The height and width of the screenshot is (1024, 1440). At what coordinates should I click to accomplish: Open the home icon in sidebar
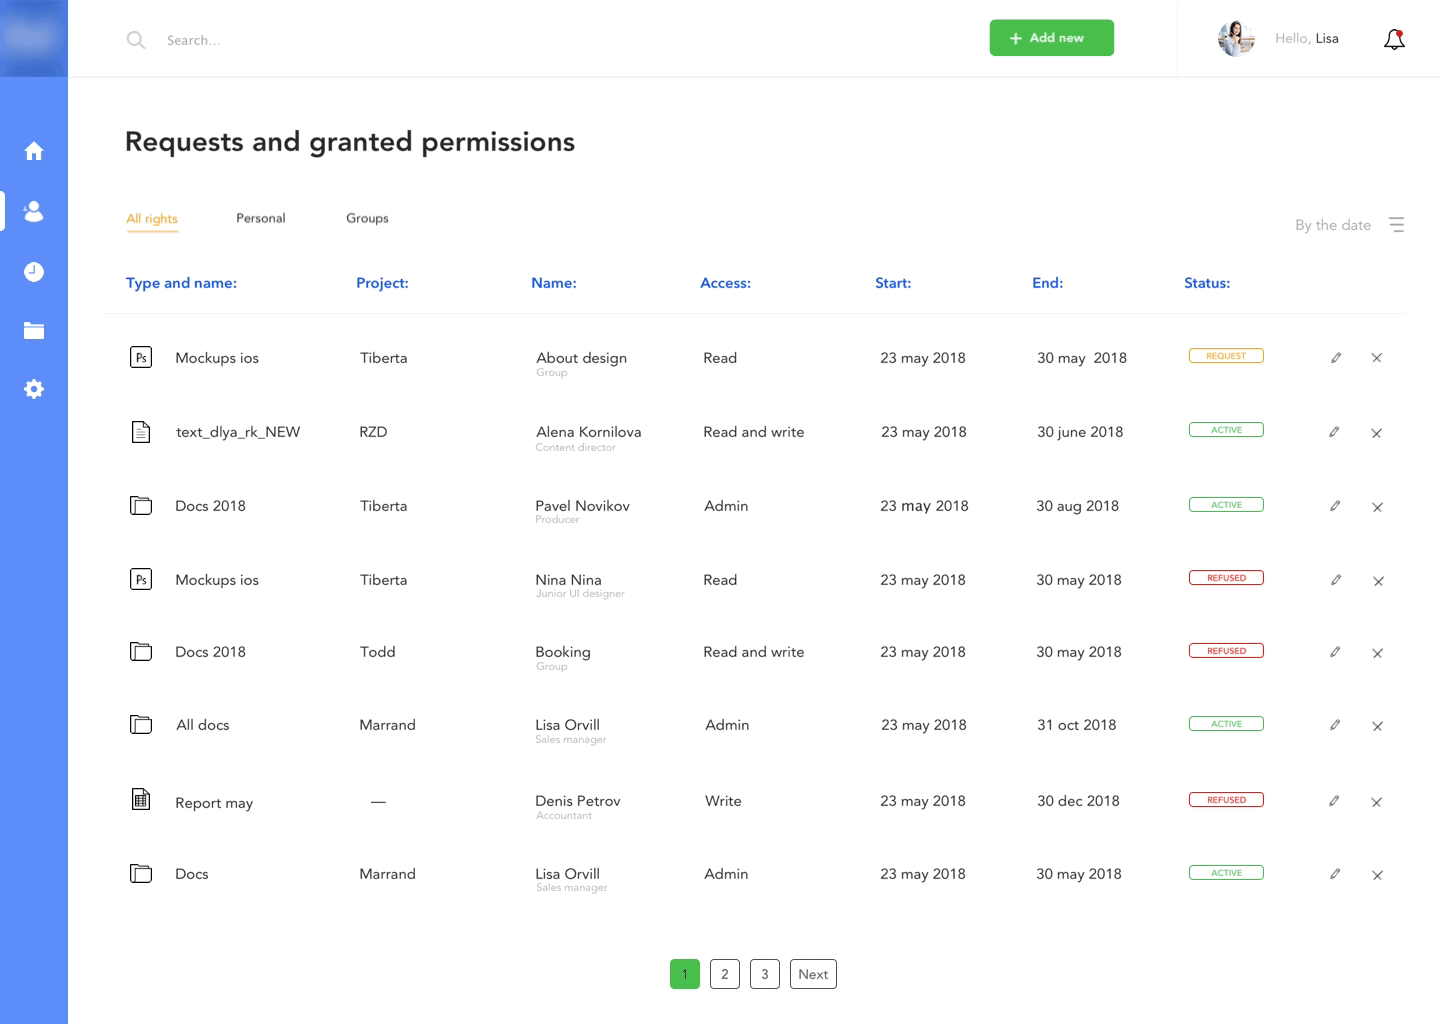tap(34, 151)
